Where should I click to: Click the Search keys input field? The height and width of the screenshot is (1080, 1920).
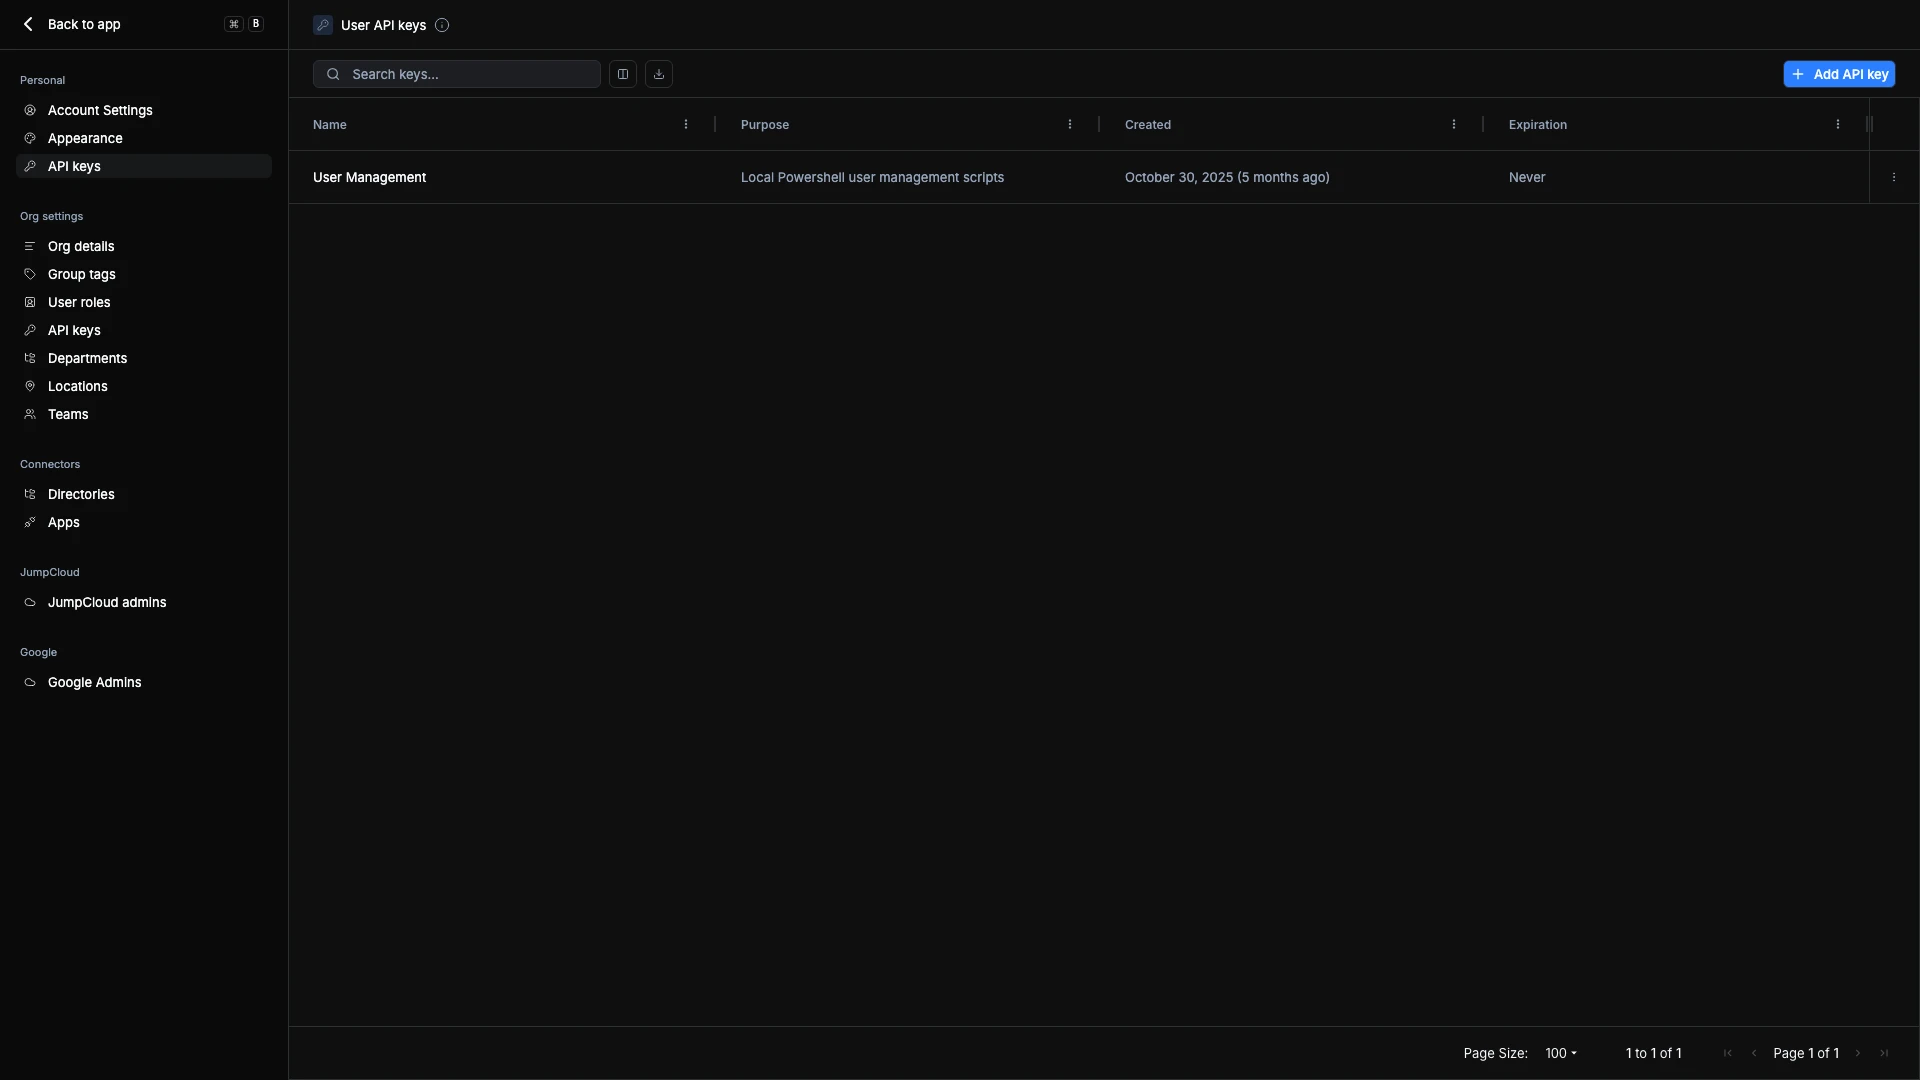pos(470,74)
